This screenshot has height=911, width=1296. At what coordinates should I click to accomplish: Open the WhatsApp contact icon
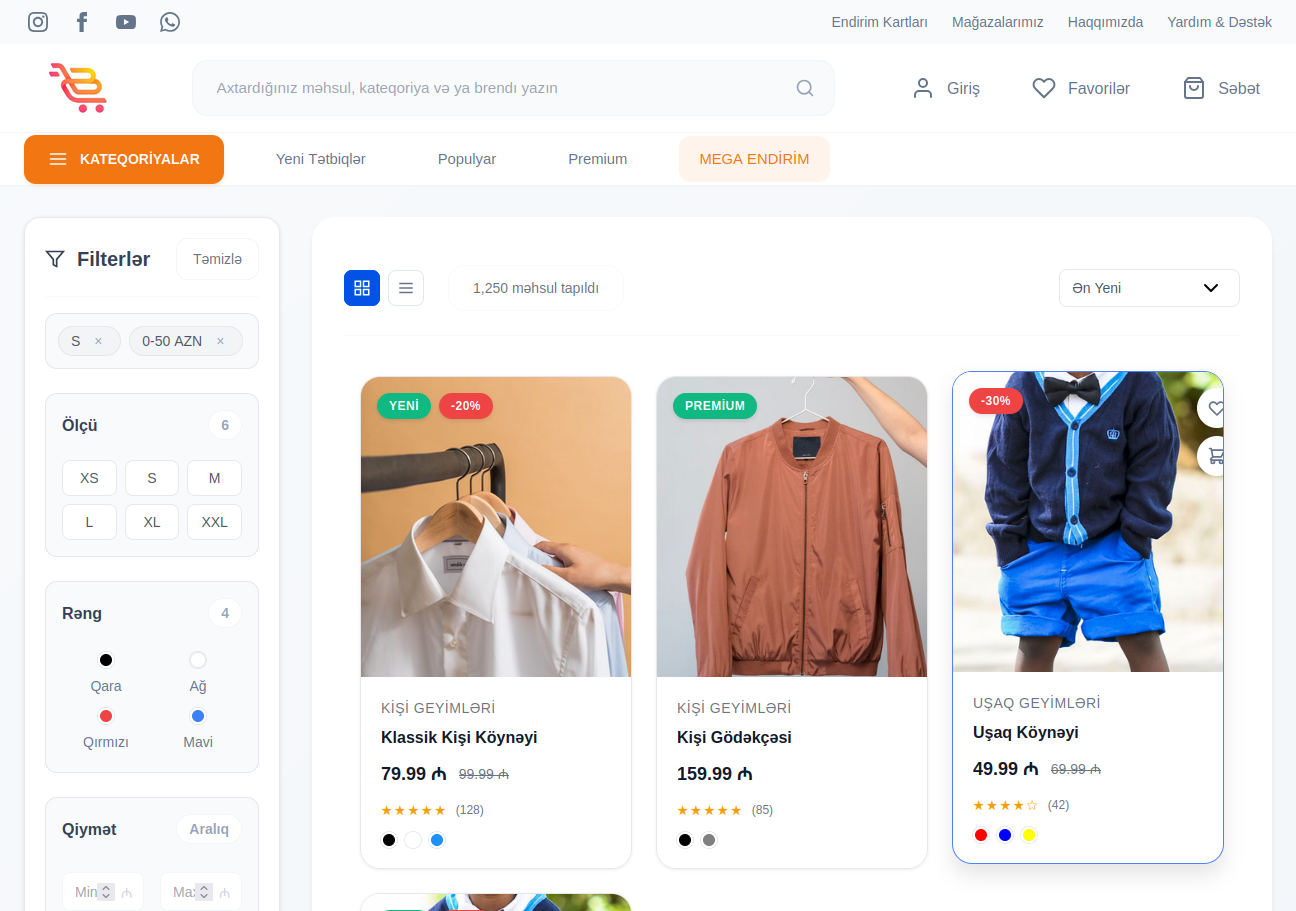(170, 22)
